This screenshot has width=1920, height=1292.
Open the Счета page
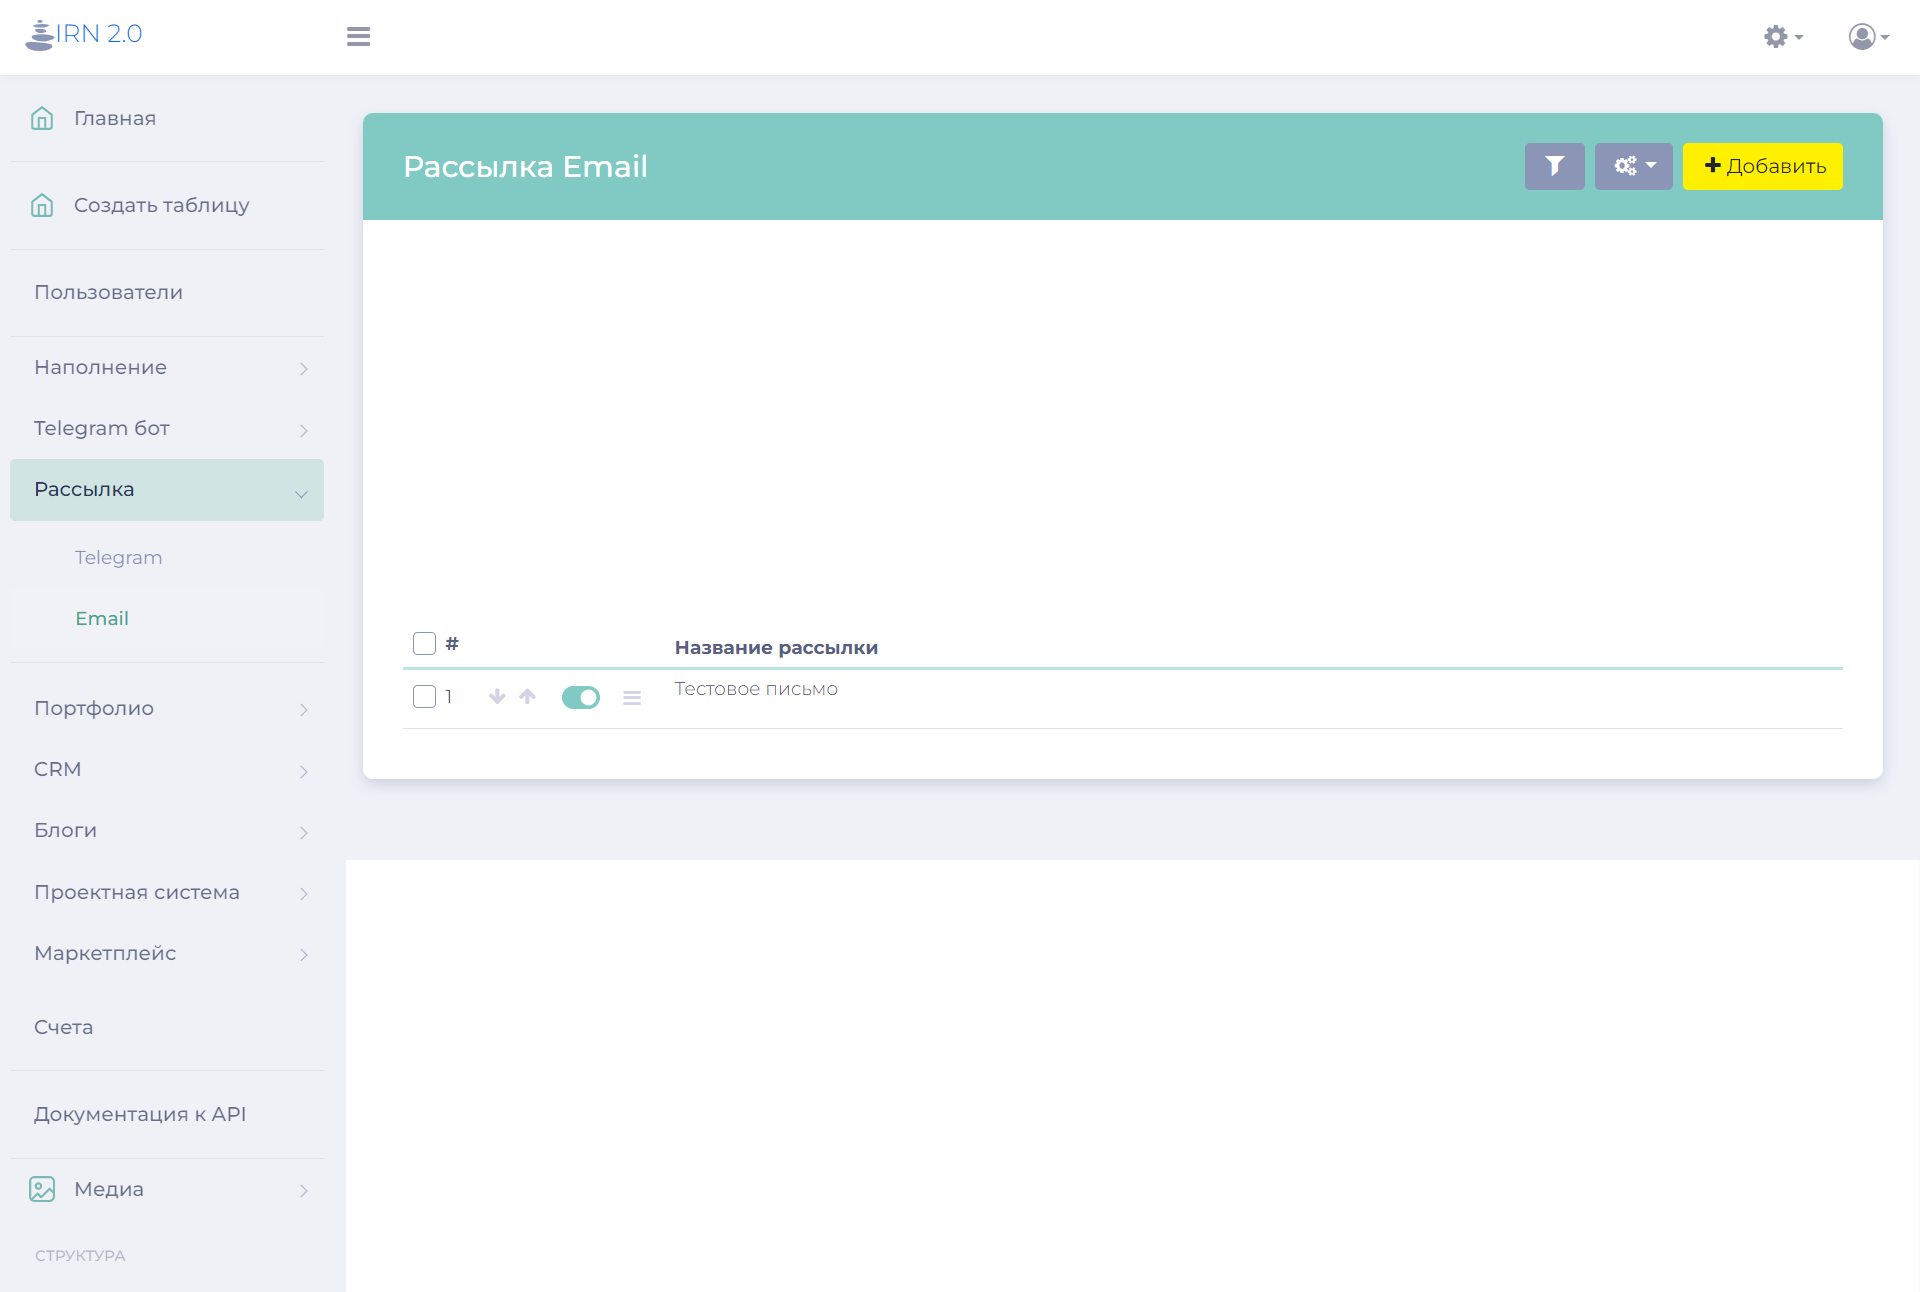point(63,1028)
